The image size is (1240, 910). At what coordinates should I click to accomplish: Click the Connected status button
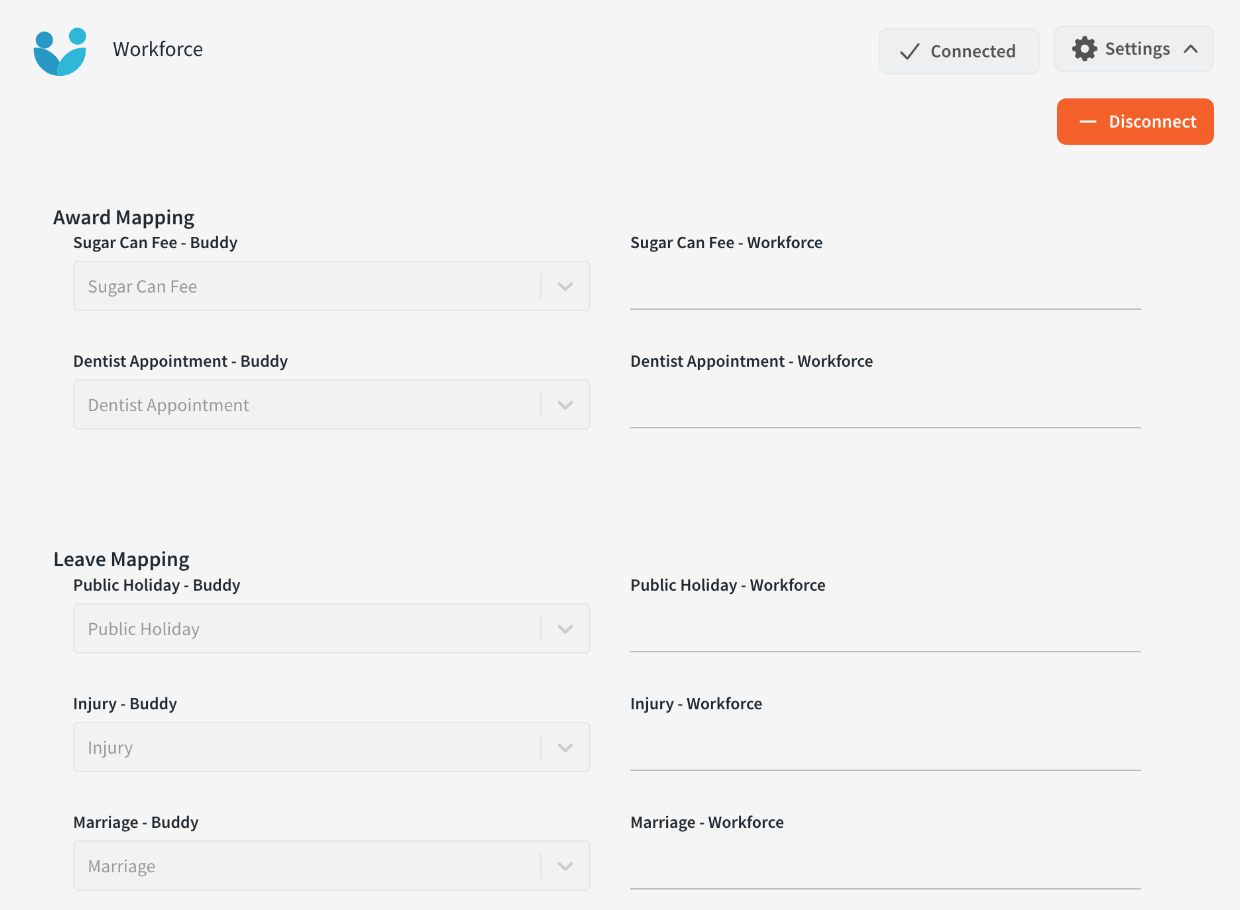[x=959, y=51]
